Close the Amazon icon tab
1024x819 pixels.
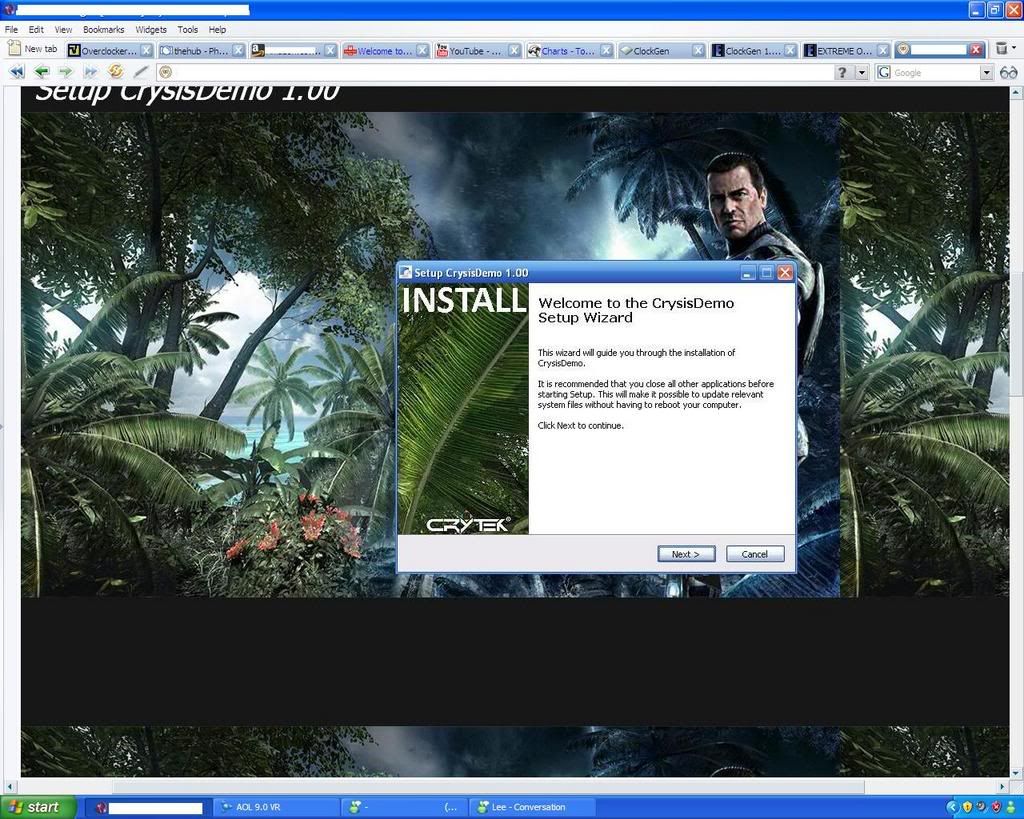pyautogui.click(x=330, y=50)
